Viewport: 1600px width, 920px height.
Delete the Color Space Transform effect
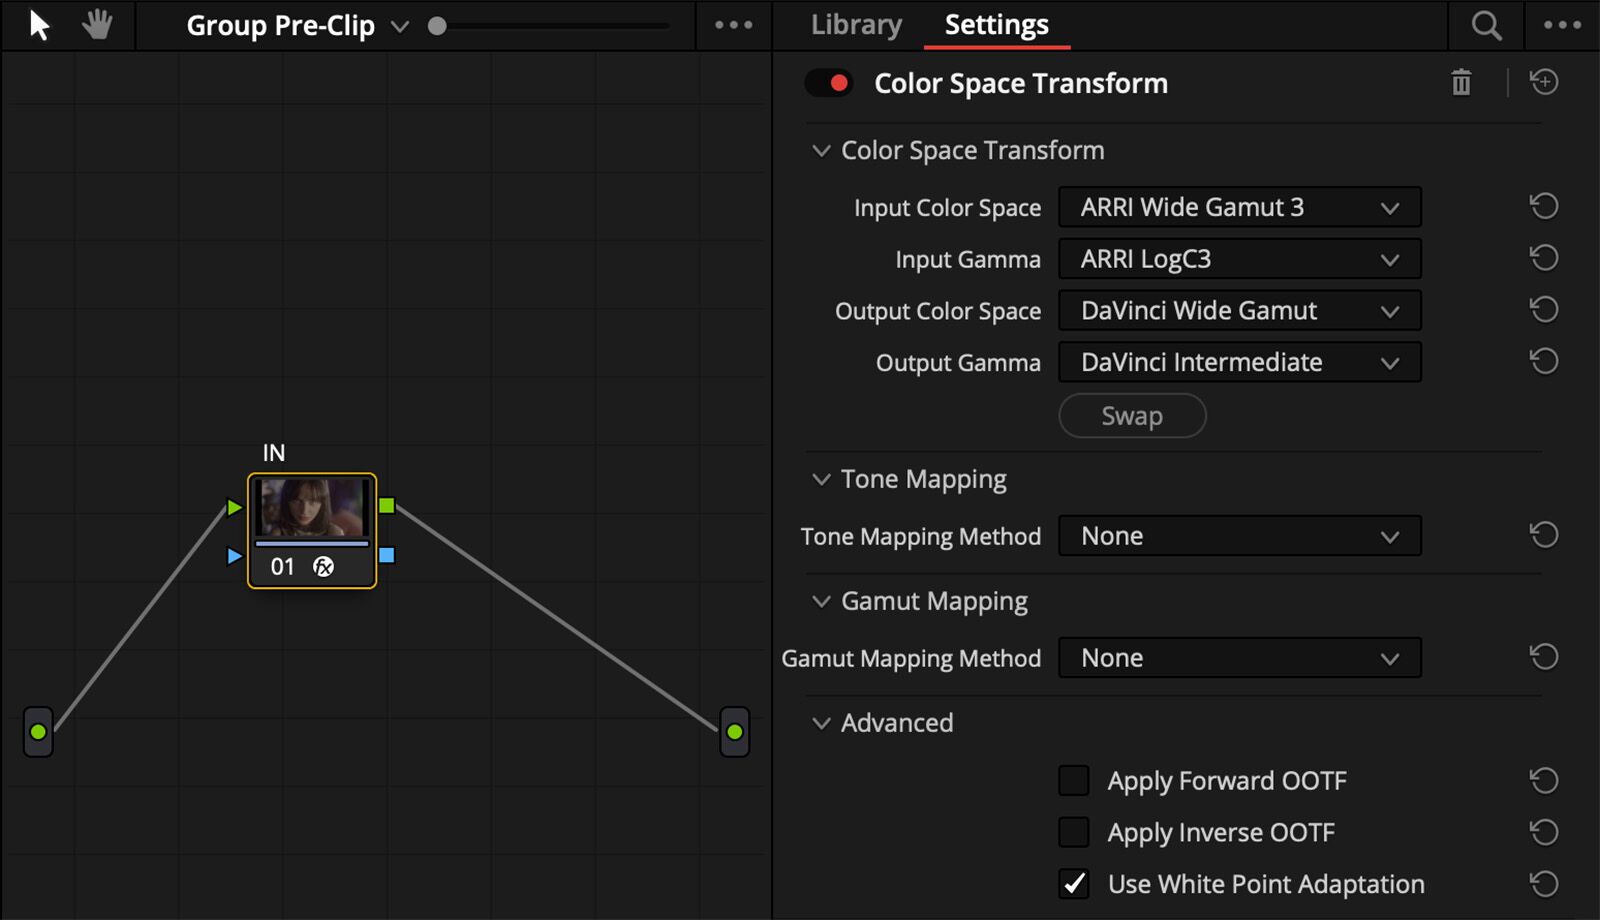(1461, 83)
